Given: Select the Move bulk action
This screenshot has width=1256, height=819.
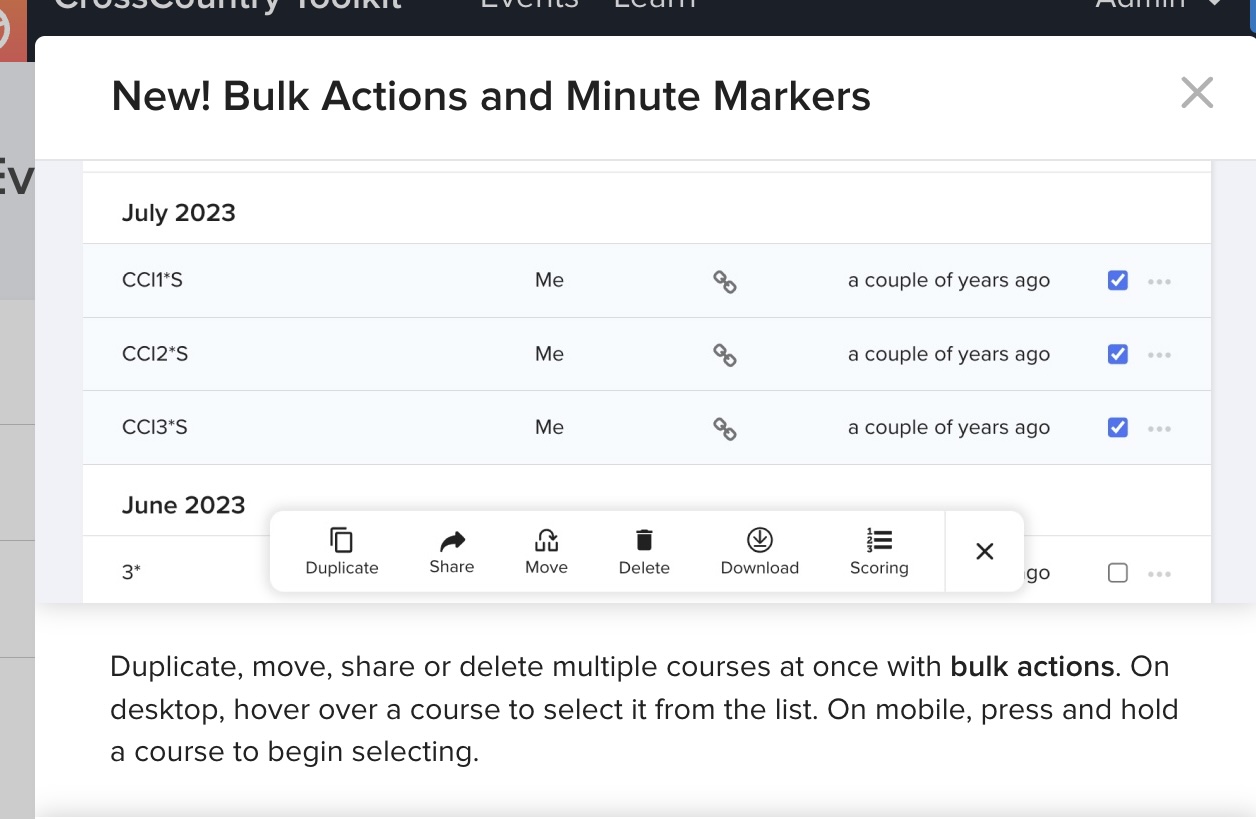Looking at the screenshot, I should tap(546, 551).
